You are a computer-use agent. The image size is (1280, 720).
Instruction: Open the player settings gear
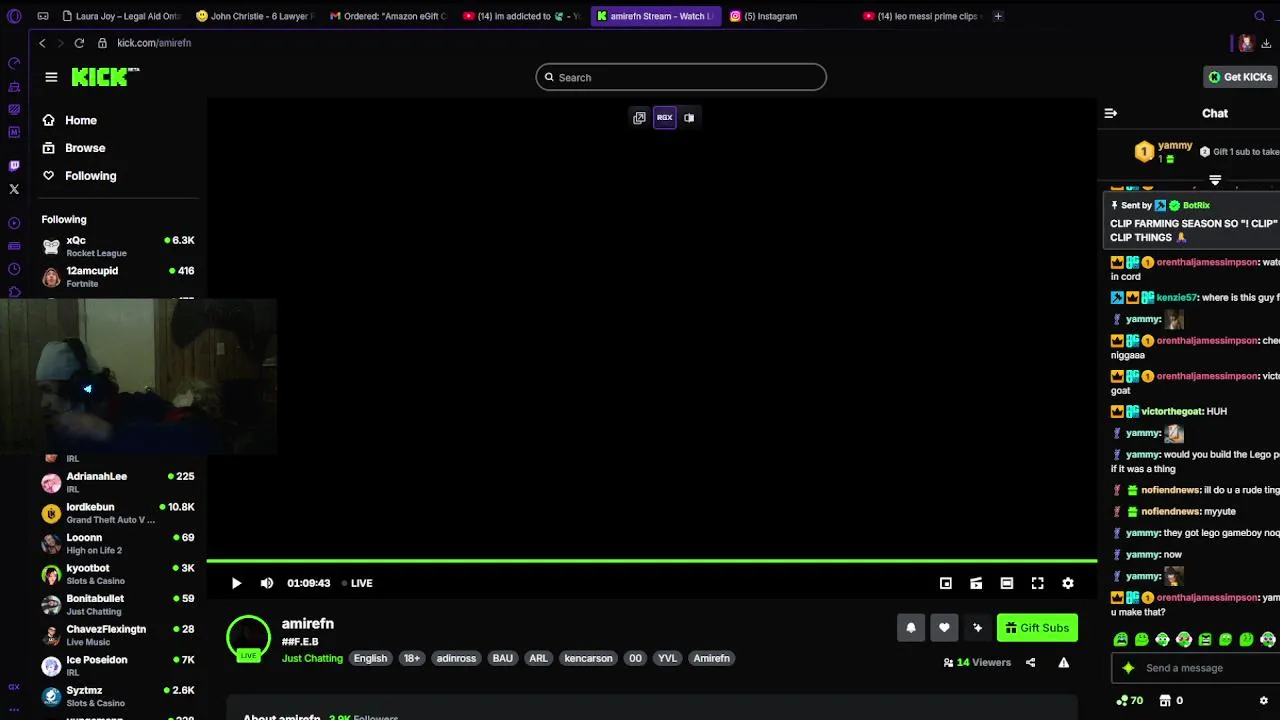1068,583
